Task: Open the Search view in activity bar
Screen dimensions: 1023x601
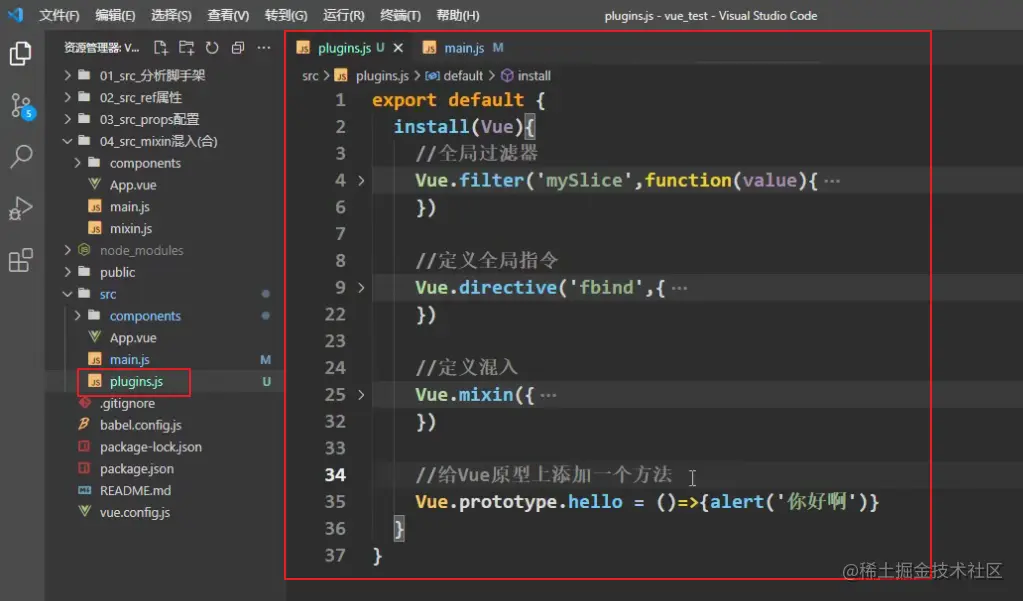Action: (21, 157)
